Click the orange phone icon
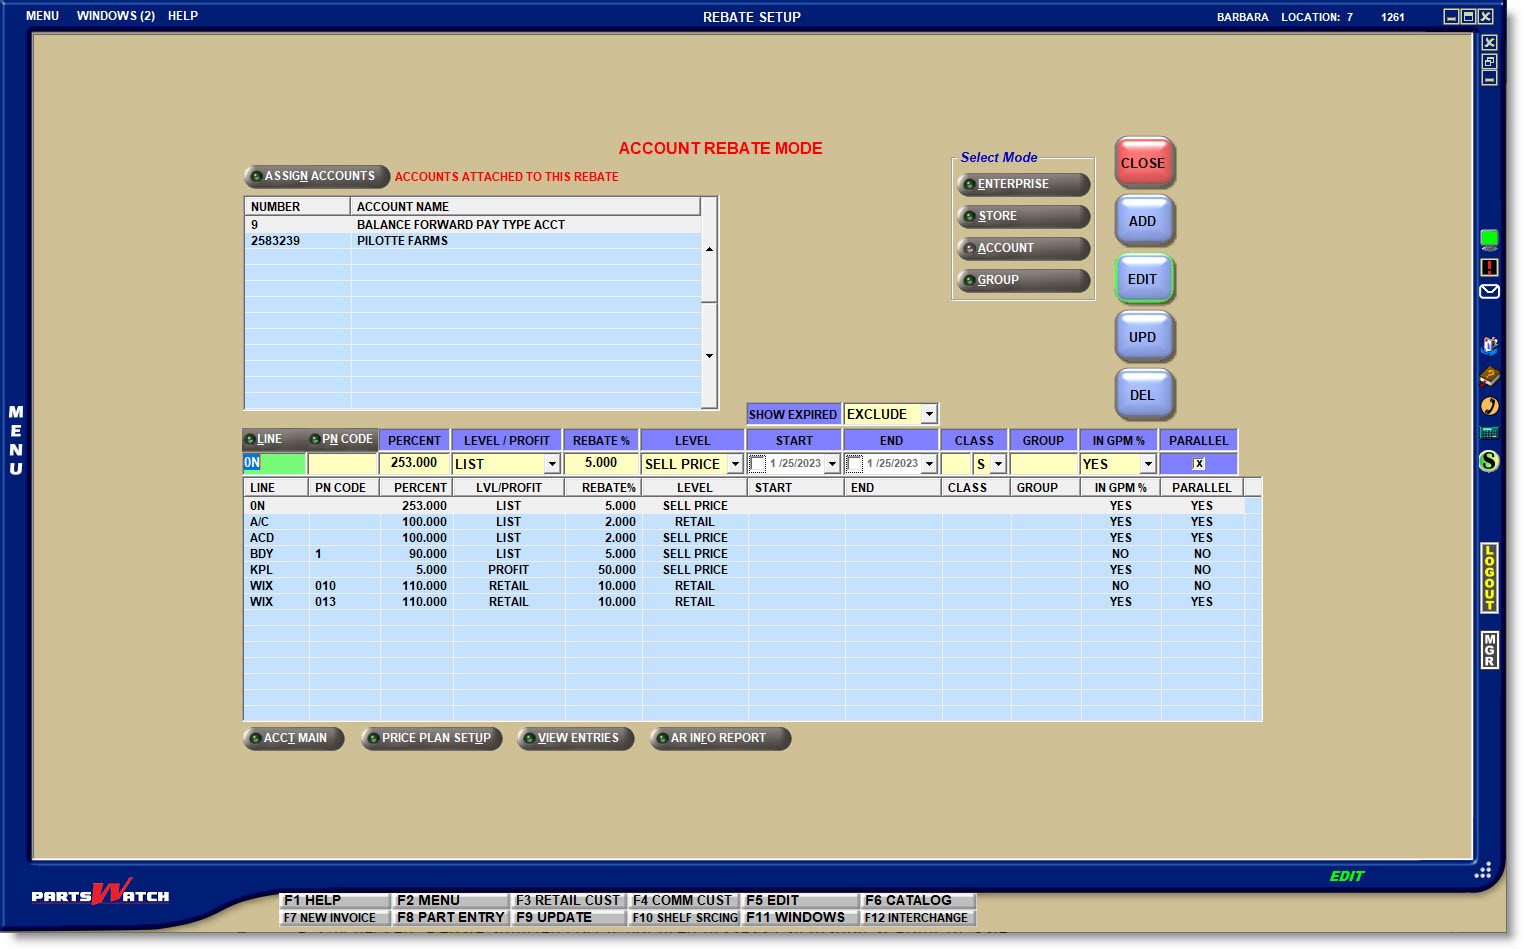 coord(1489,405)
